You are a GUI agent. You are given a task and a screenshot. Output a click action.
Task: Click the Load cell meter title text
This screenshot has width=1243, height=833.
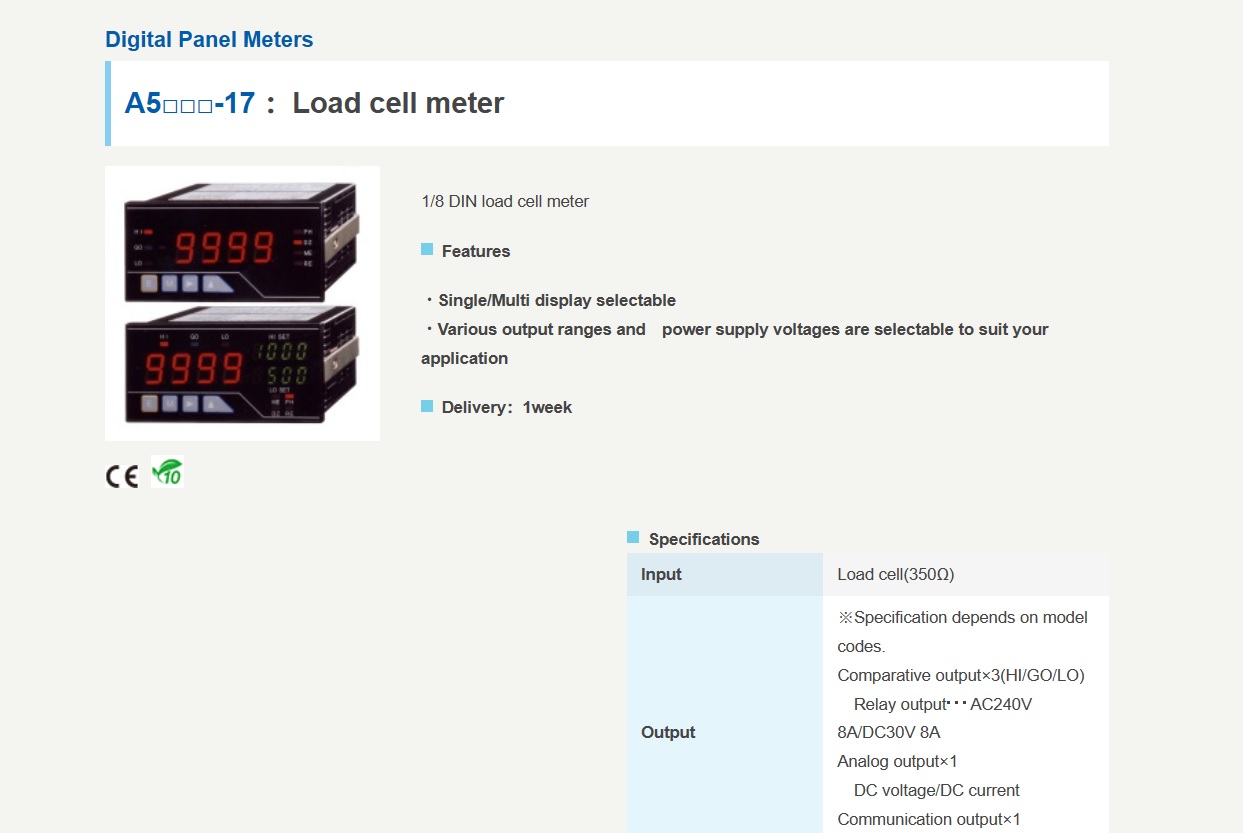coord(398,103)
